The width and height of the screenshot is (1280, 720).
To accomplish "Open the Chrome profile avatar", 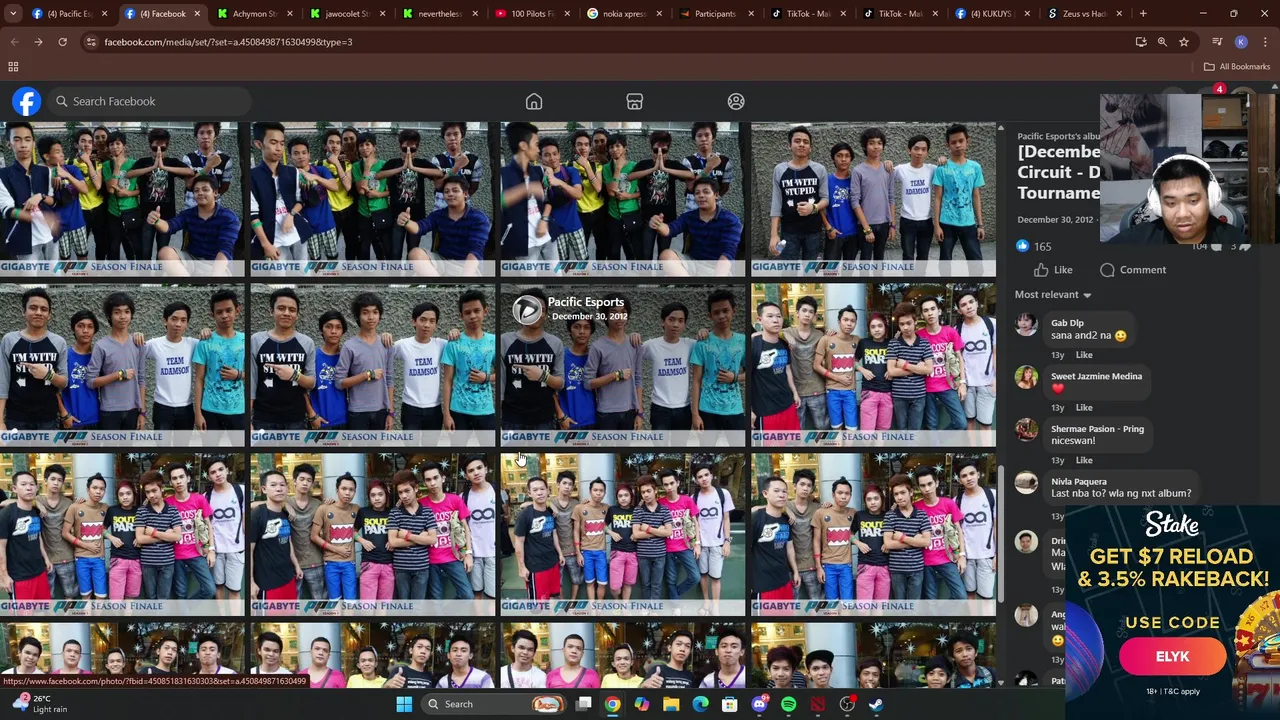I will pos(1241,42).
